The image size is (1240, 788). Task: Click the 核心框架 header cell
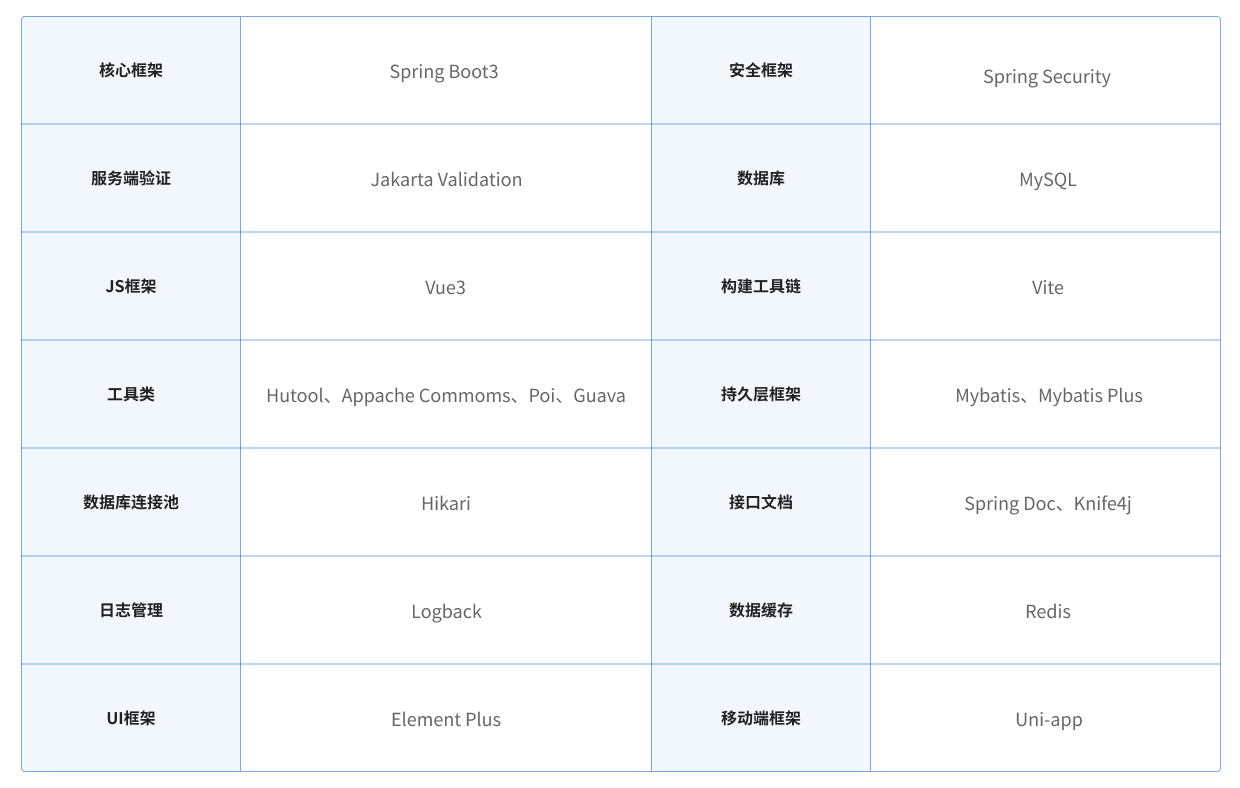point(131,70)
